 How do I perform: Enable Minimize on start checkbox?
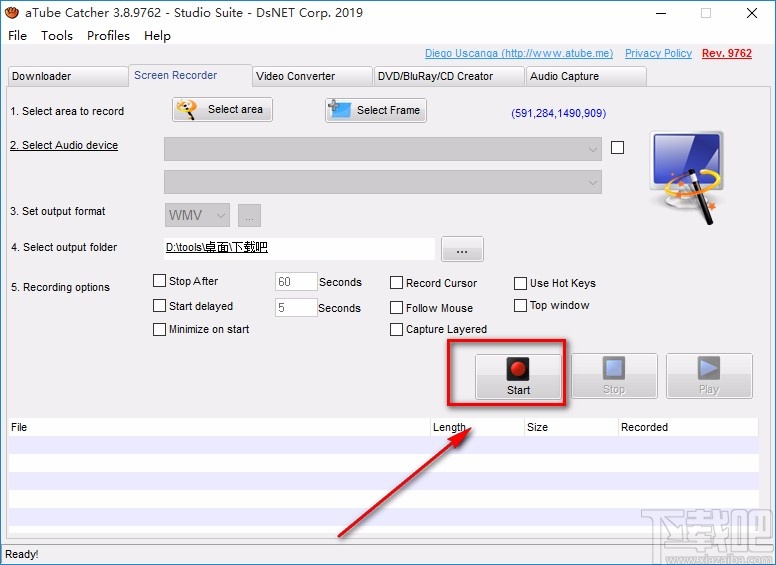point(159,330)
